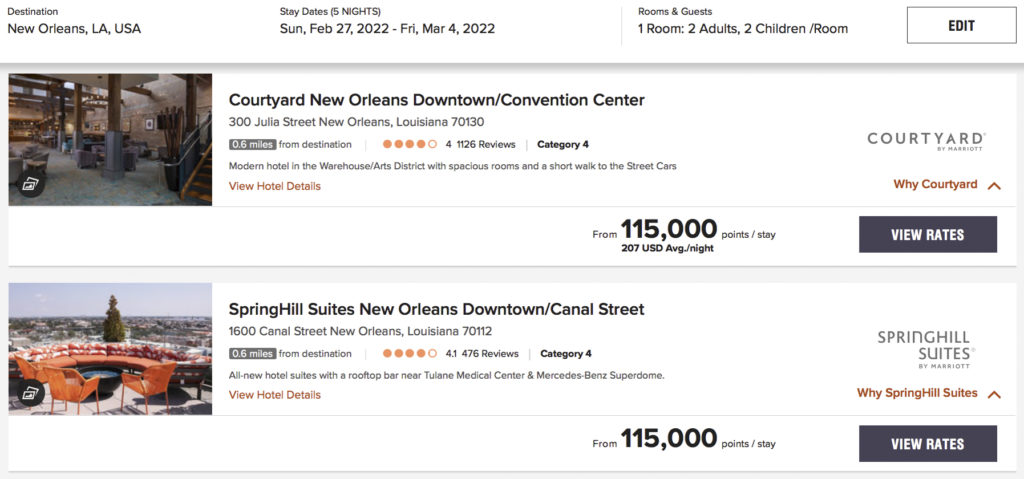Screen dimensions: 1024x479
Task: Click the New Orleans destination field
Action: click(74, 29)
